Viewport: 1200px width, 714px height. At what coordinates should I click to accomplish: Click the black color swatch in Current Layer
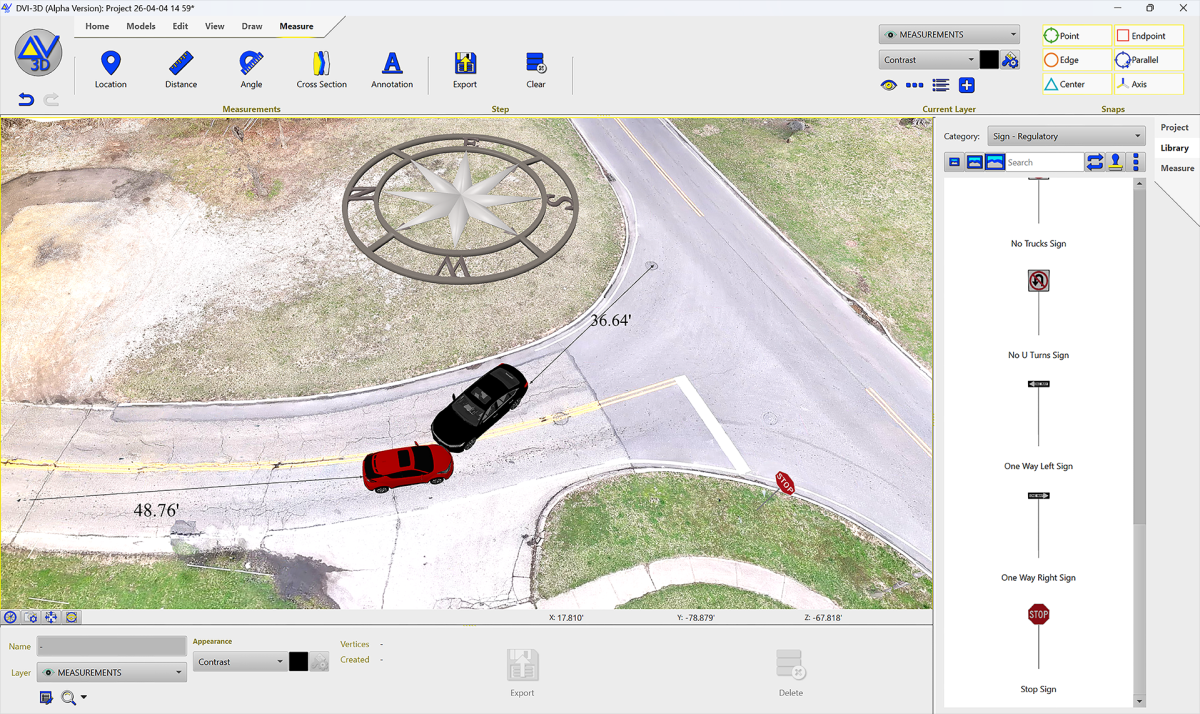tap(989, 60)
